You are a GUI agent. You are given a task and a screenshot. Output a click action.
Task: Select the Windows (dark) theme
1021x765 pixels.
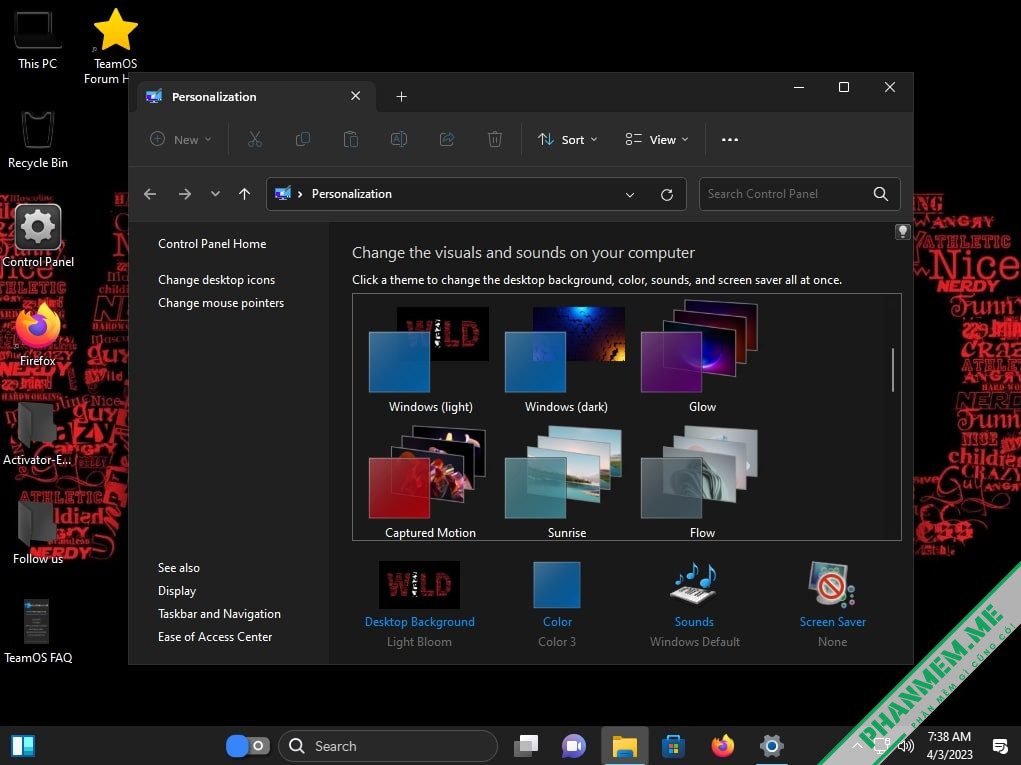point(566,359)
